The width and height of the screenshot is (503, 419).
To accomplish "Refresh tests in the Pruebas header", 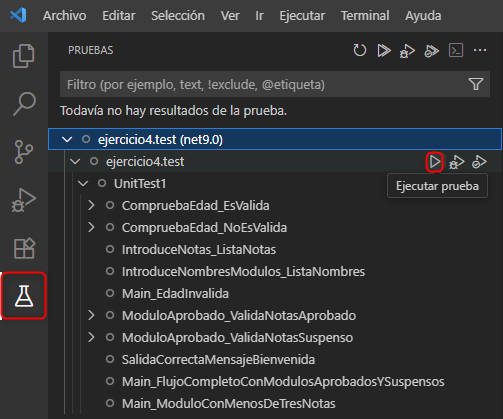I will [x=360, y=50].
